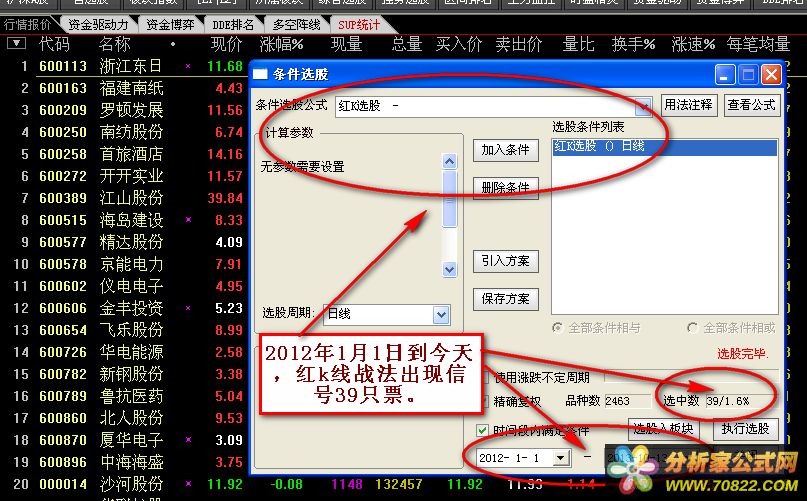Sort by 总量 column header

pos(407,44)
